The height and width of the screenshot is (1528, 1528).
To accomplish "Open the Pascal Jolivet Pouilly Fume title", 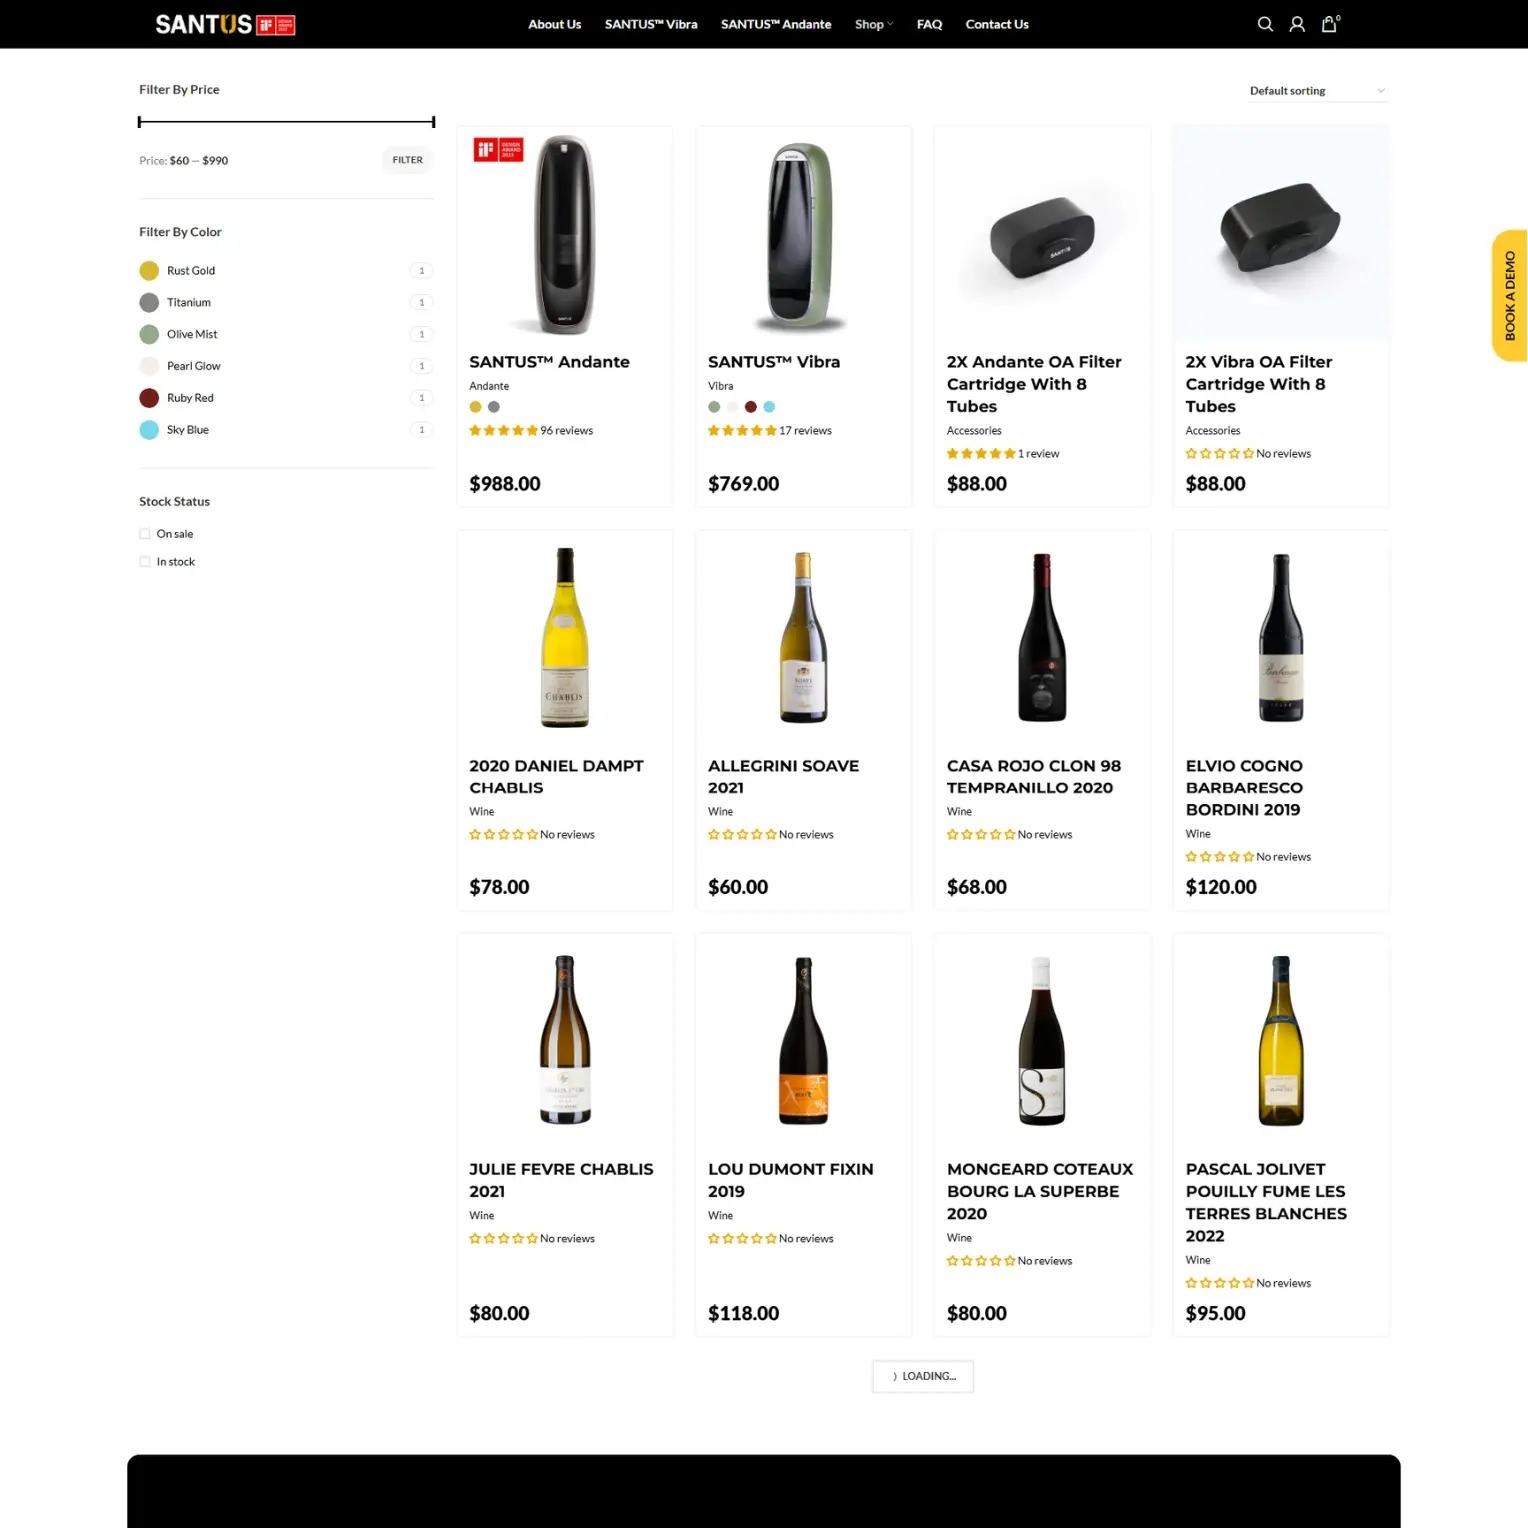I will point(1266,1203).
